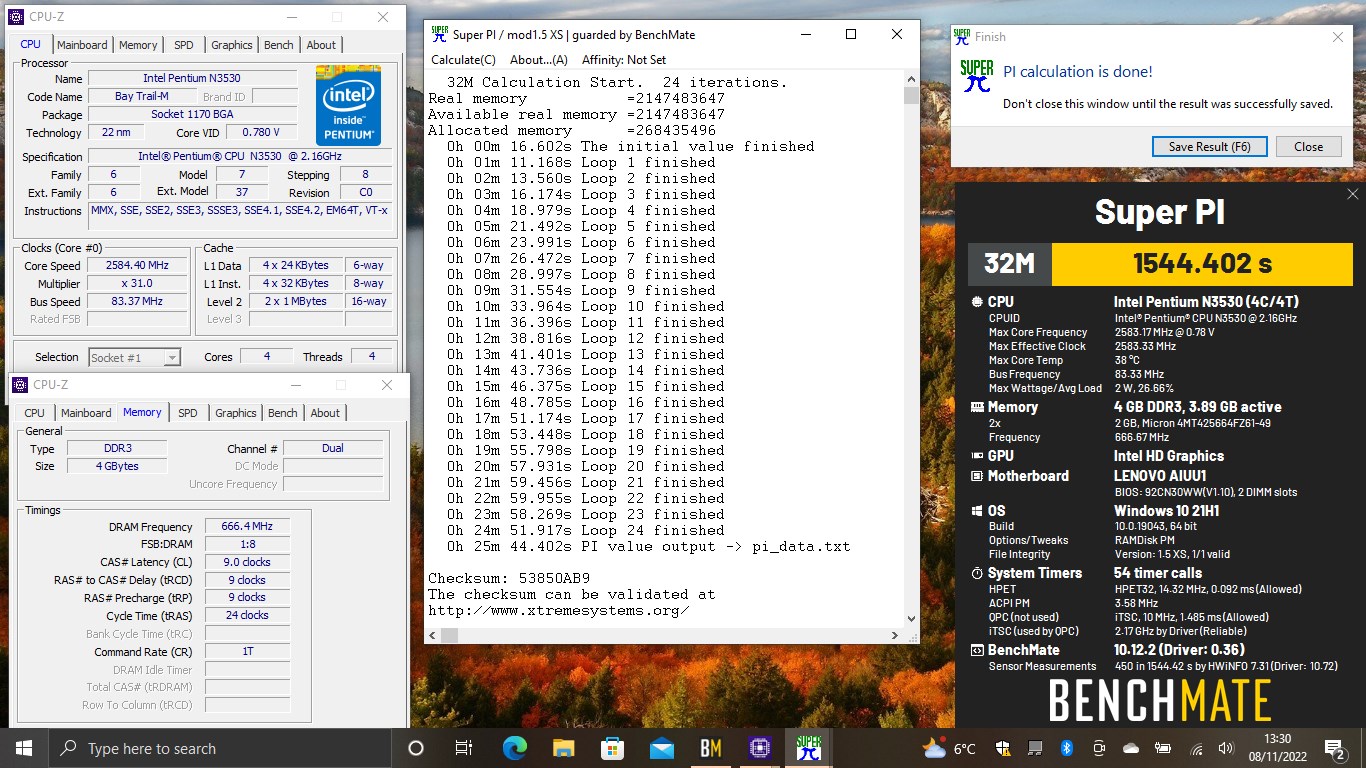Switch to Memory tab in top CPU-Z
Viewport: 1366px width, 768px height.
click(138, 45)
